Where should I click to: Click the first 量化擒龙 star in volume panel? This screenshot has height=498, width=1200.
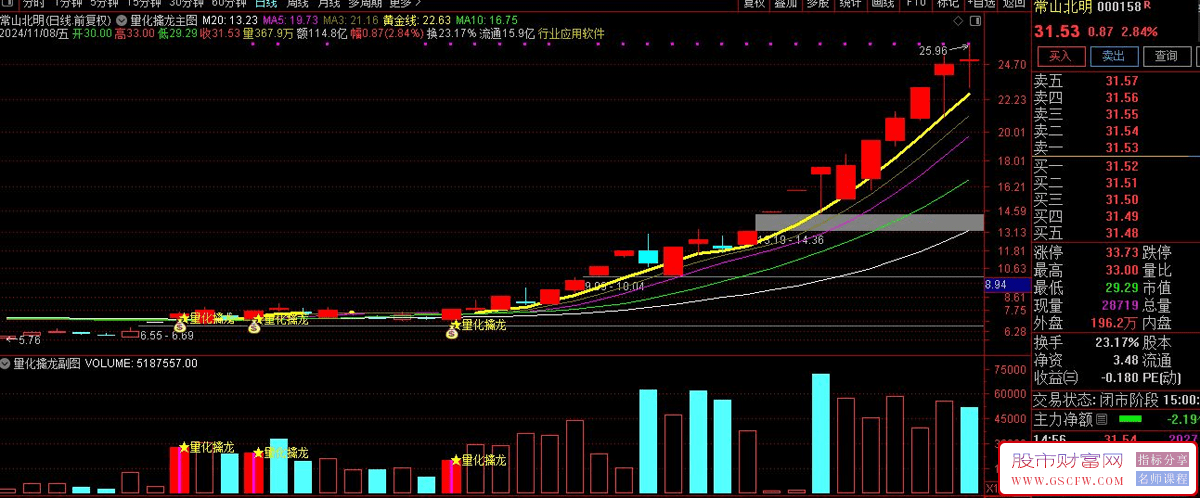coord(183,447)
